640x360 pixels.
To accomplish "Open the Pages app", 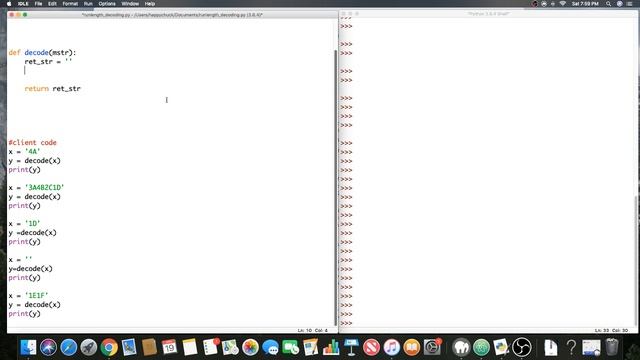I will click(311, 347).
